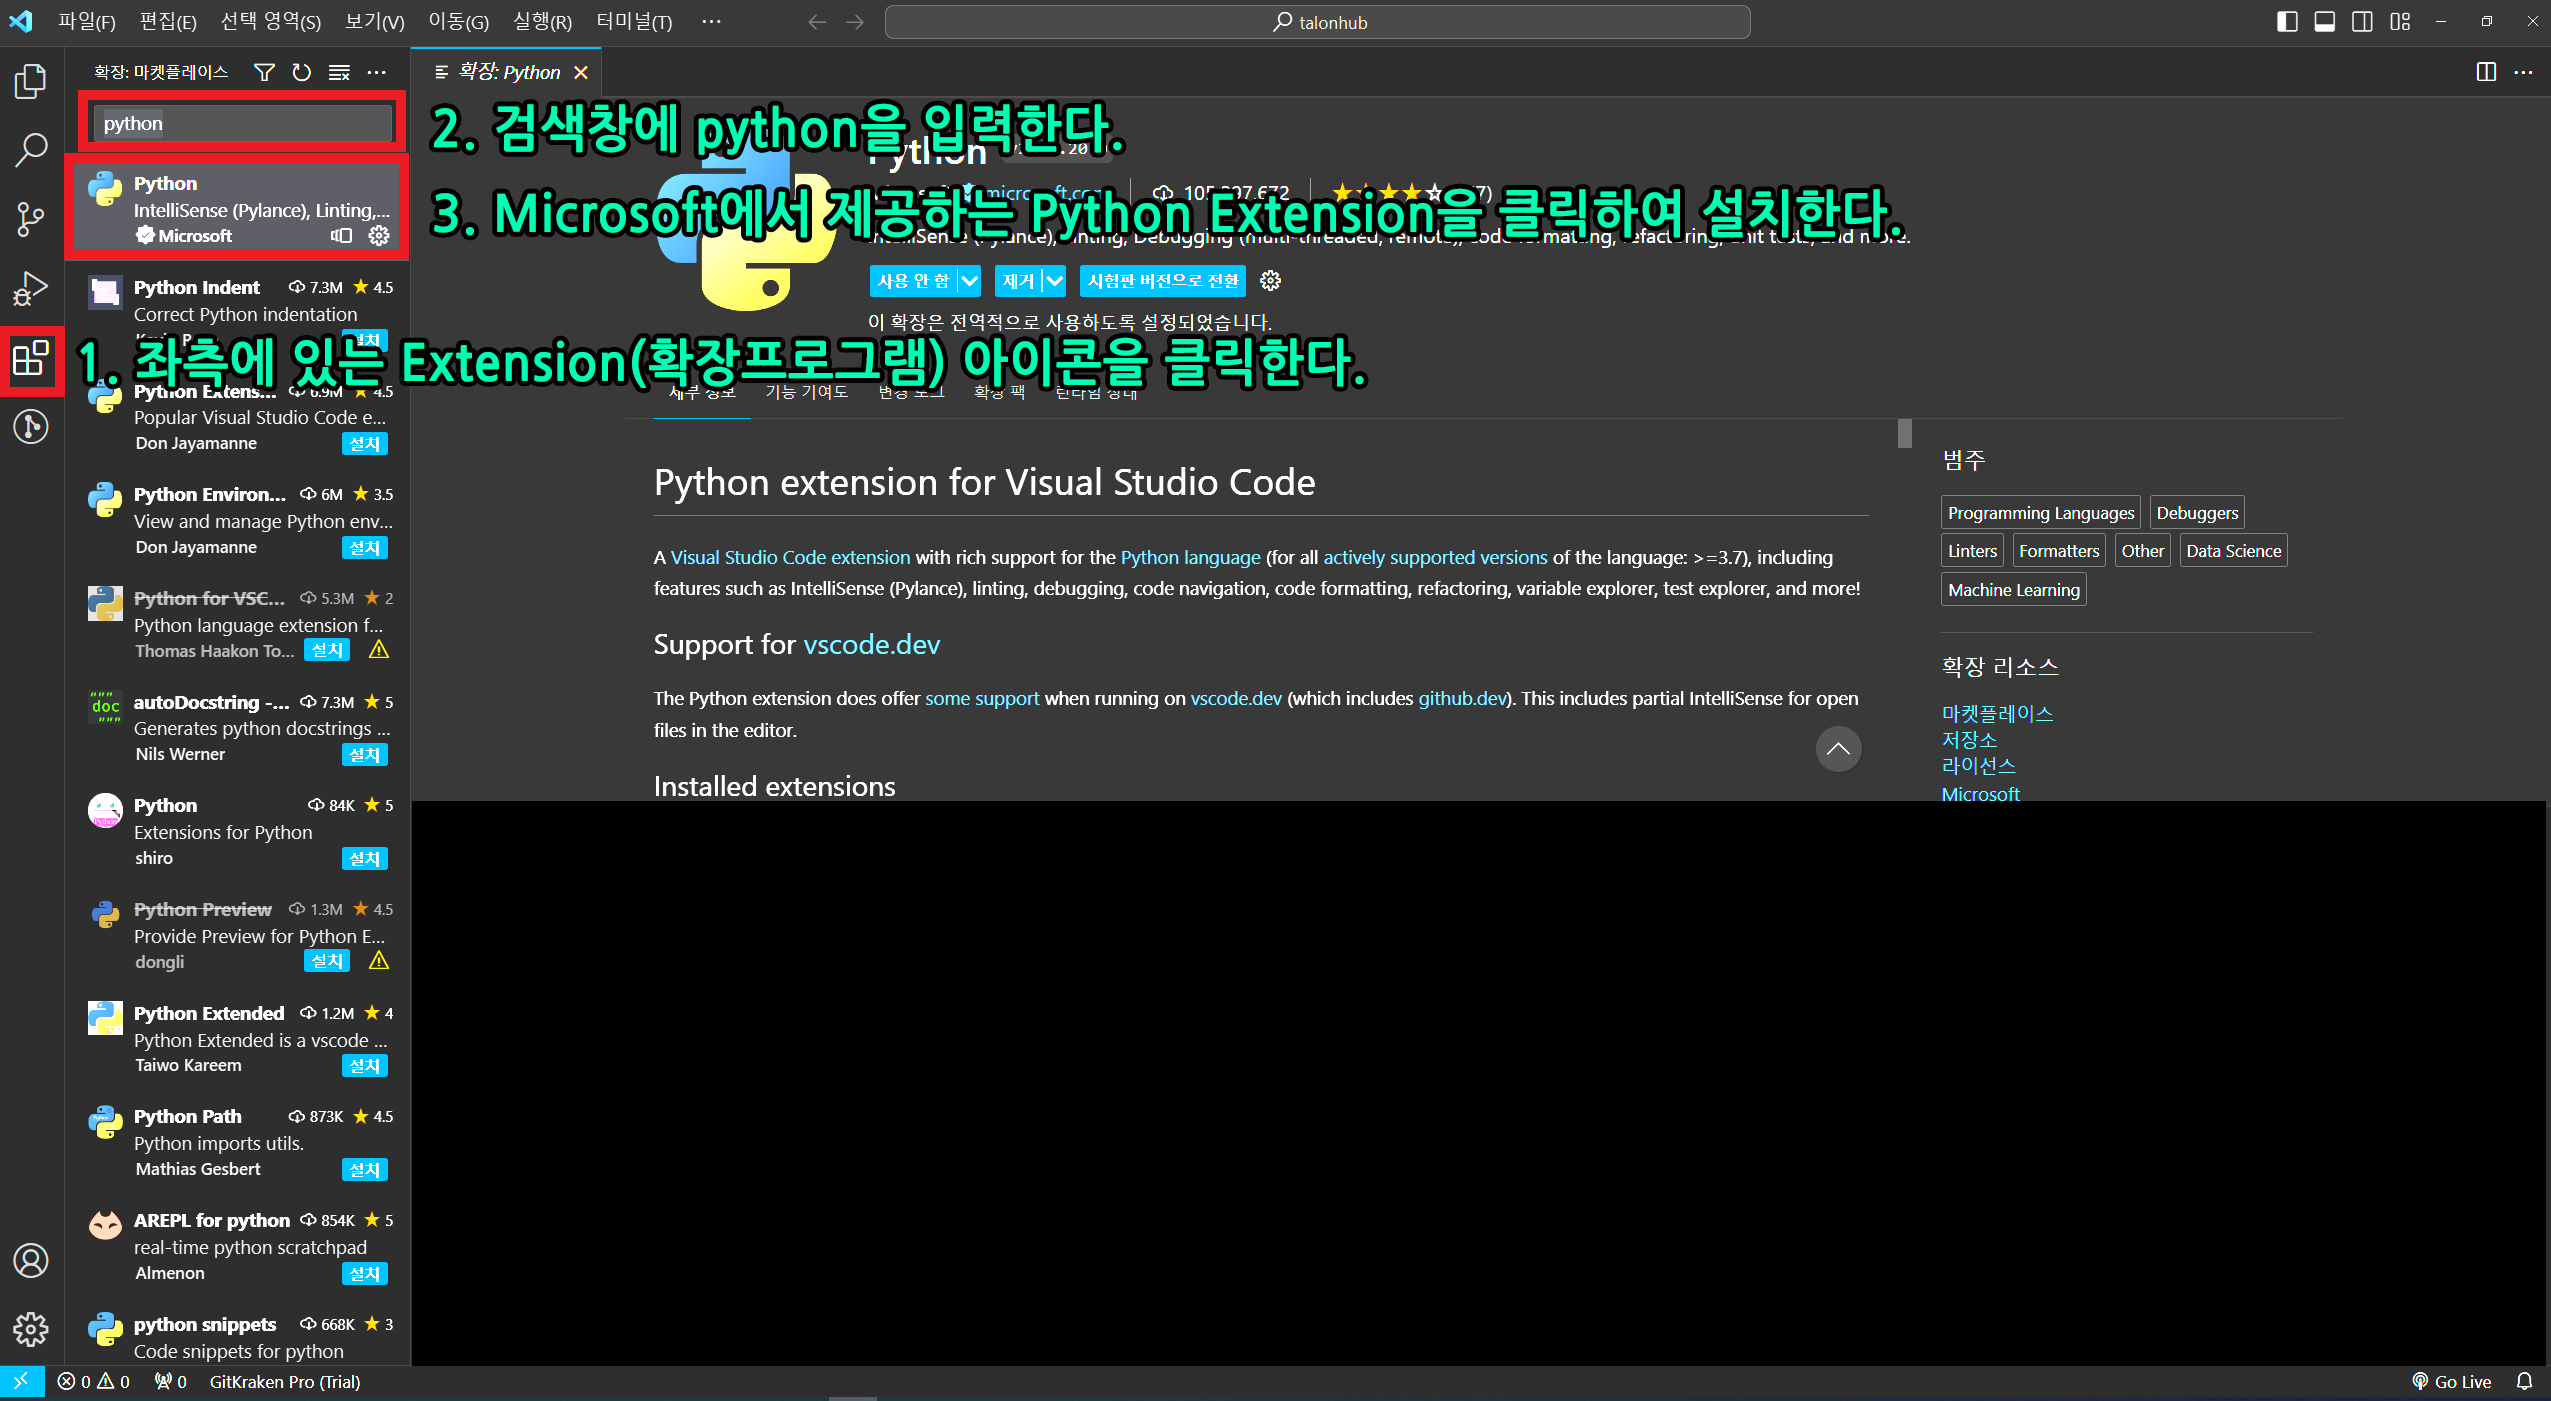
Task: Expand the disable (사용 안 함) dropdown arrow
Action: tap(969, 281)
